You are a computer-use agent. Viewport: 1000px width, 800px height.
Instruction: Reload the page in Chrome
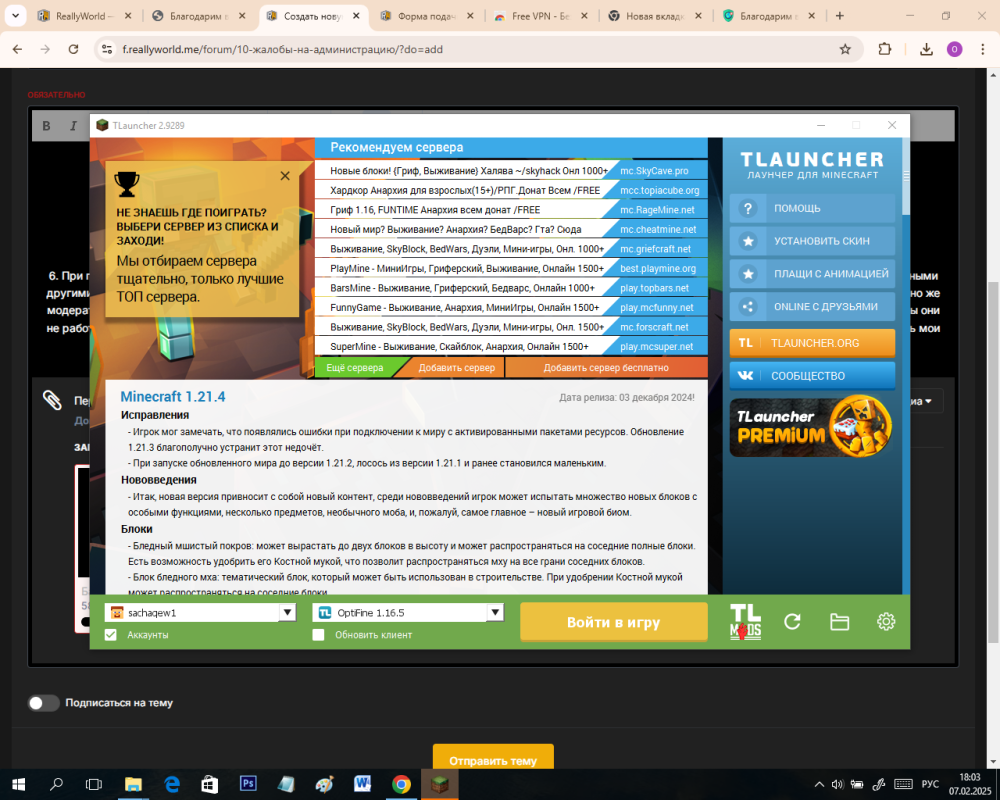pyautogui.click(x=73, y=49)
